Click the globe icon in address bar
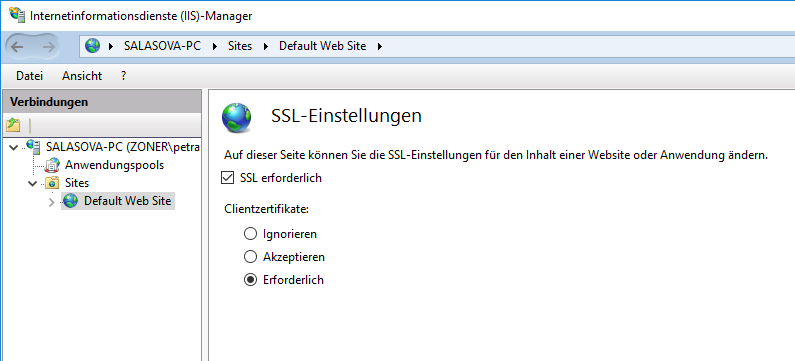The image size is (795, 361). tap(92, 46)
